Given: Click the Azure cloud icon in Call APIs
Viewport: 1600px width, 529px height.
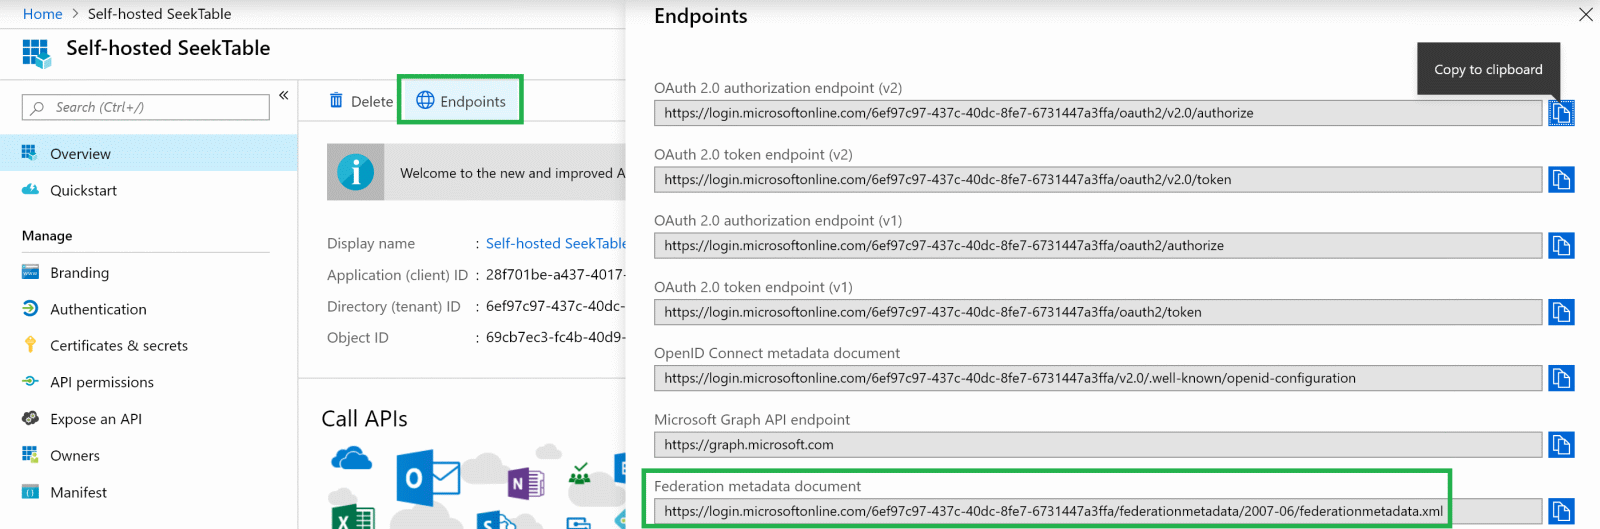Looking at the screenshot, I should click(351, 459).
